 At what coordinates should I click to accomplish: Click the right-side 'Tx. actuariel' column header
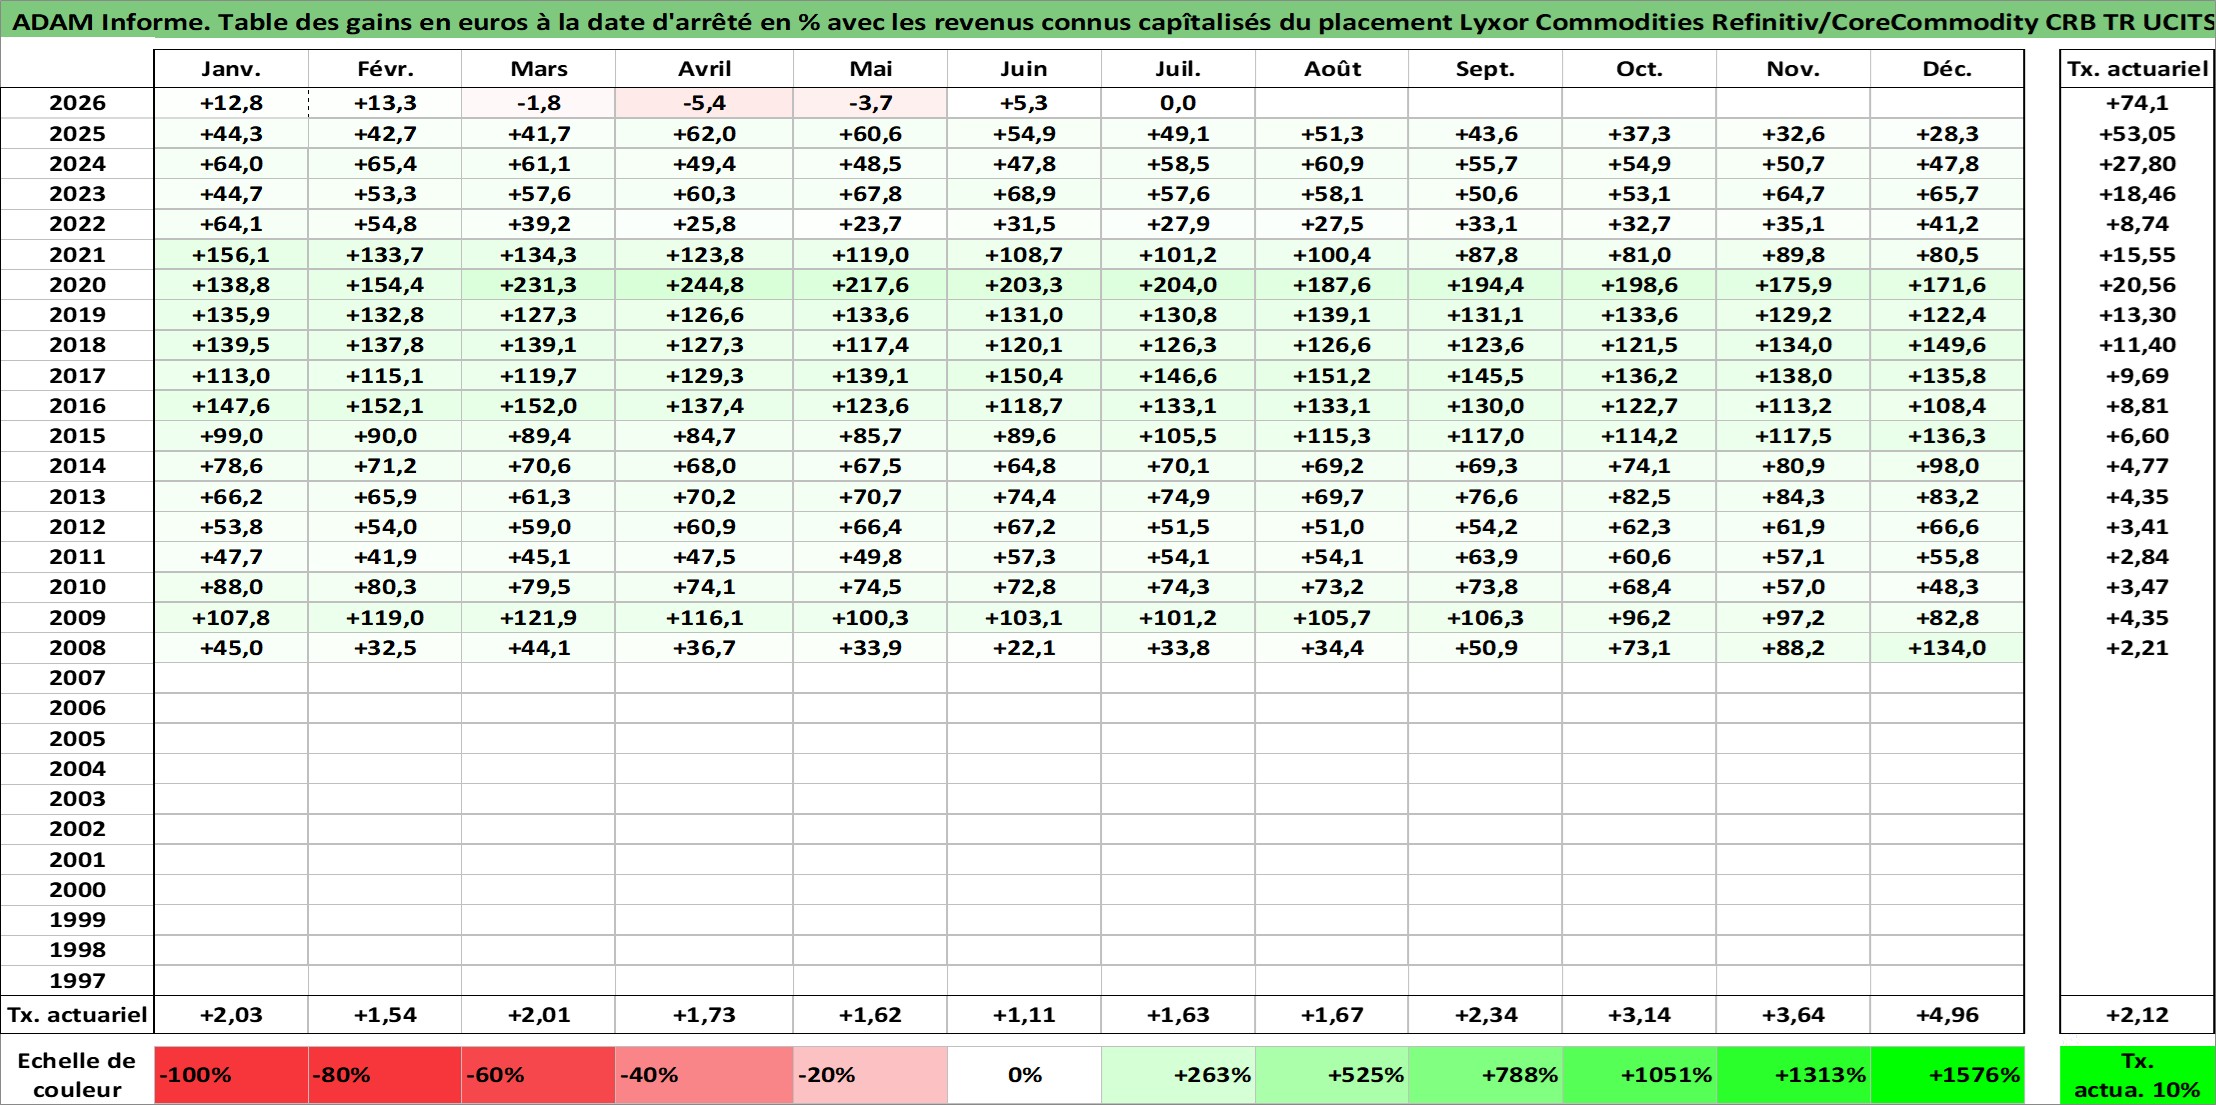(2137, 69)
